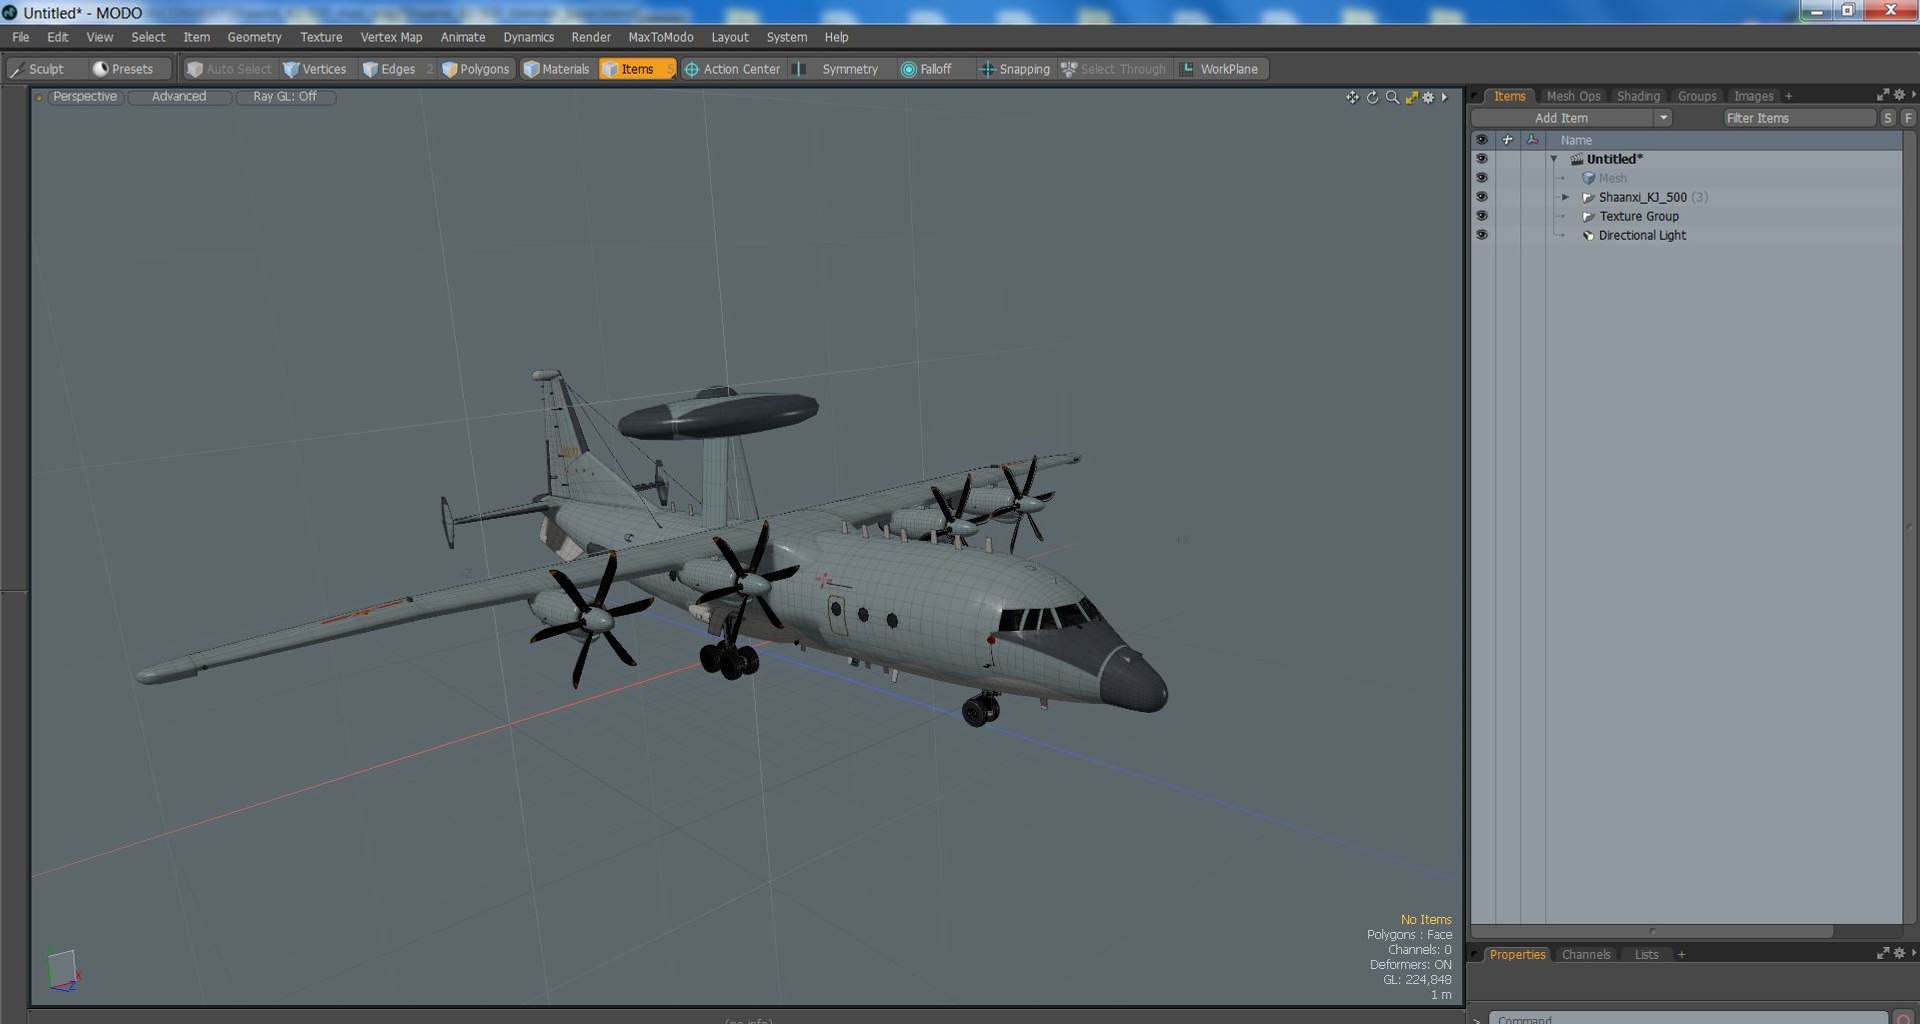The image size is (1920, 1024).
Task: Toggle Select Through mode
Action: (1113, 69)
